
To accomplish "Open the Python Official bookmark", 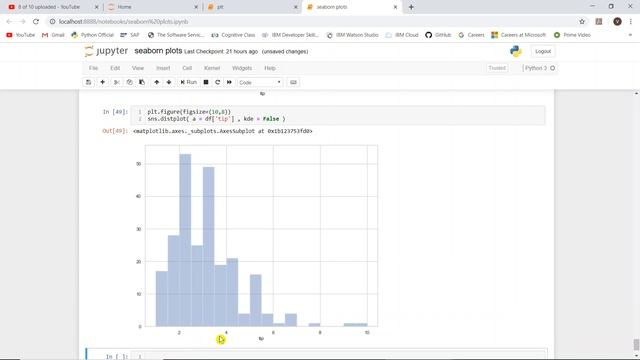I will pyautogui.click(x=92, y=35).
